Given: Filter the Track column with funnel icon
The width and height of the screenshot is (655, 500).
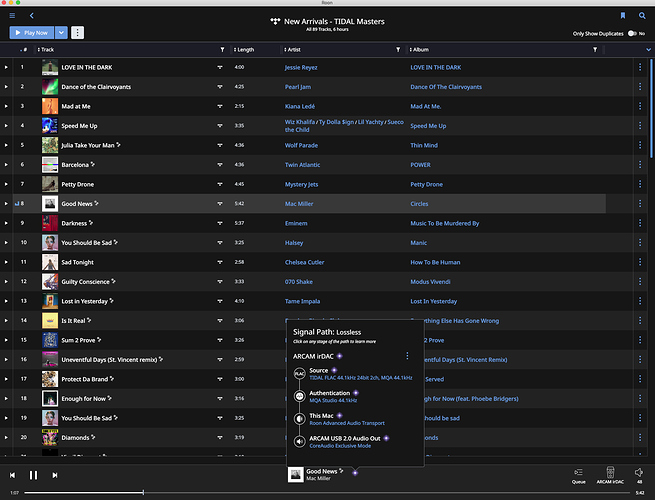Looking at the screenshot, I should tap(222, 50).
